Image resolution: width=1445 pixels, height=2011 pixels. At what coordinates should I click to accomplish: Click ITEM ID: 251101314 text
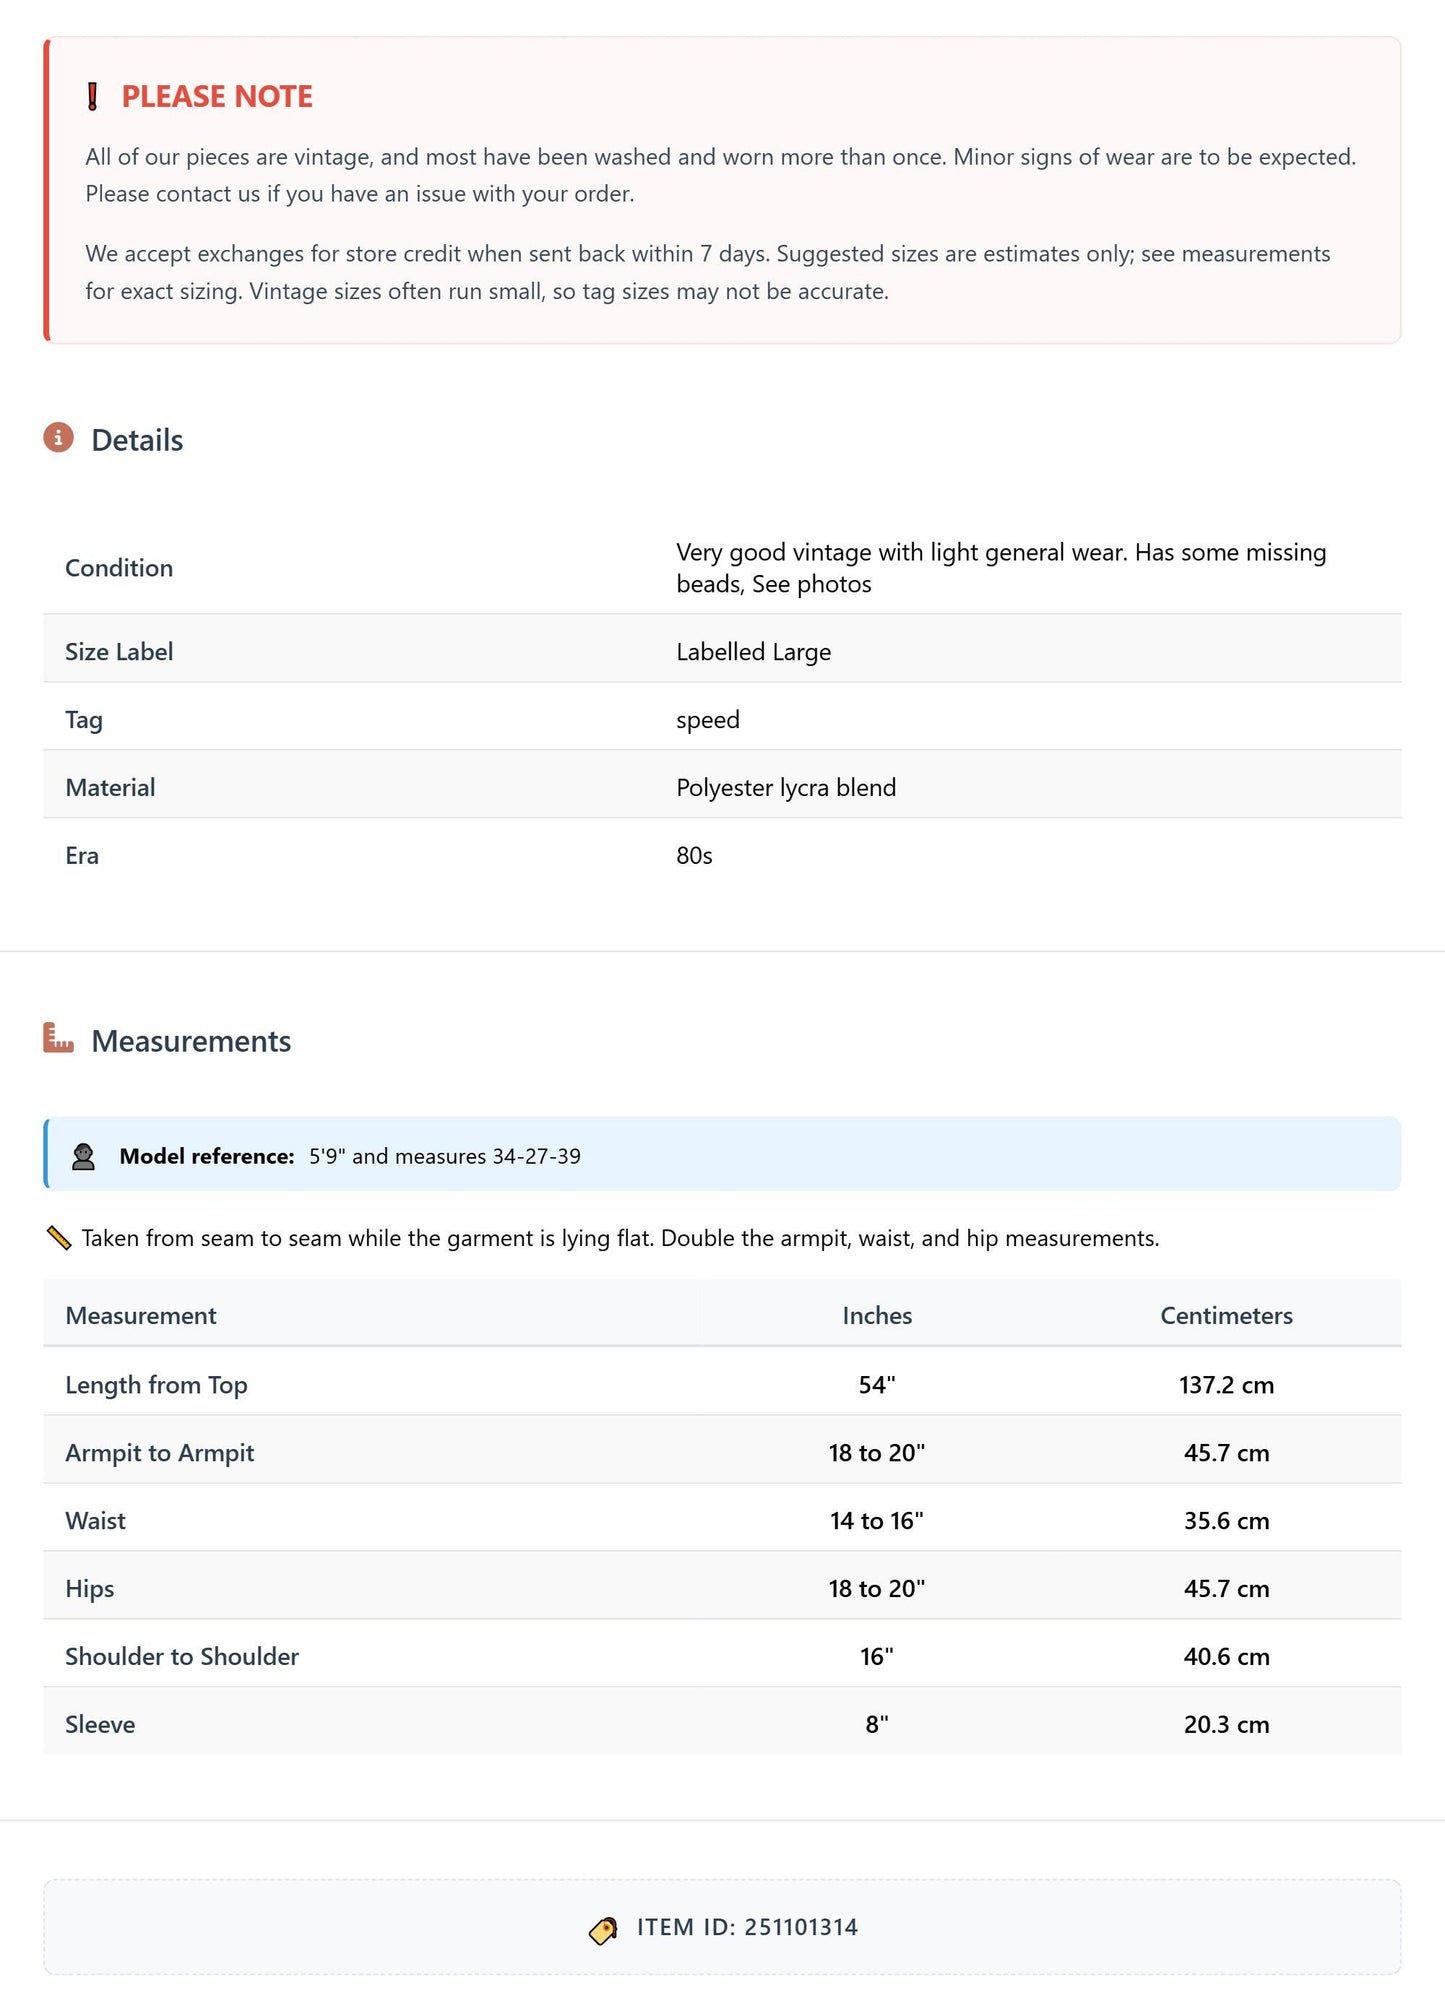point(747,1927)
